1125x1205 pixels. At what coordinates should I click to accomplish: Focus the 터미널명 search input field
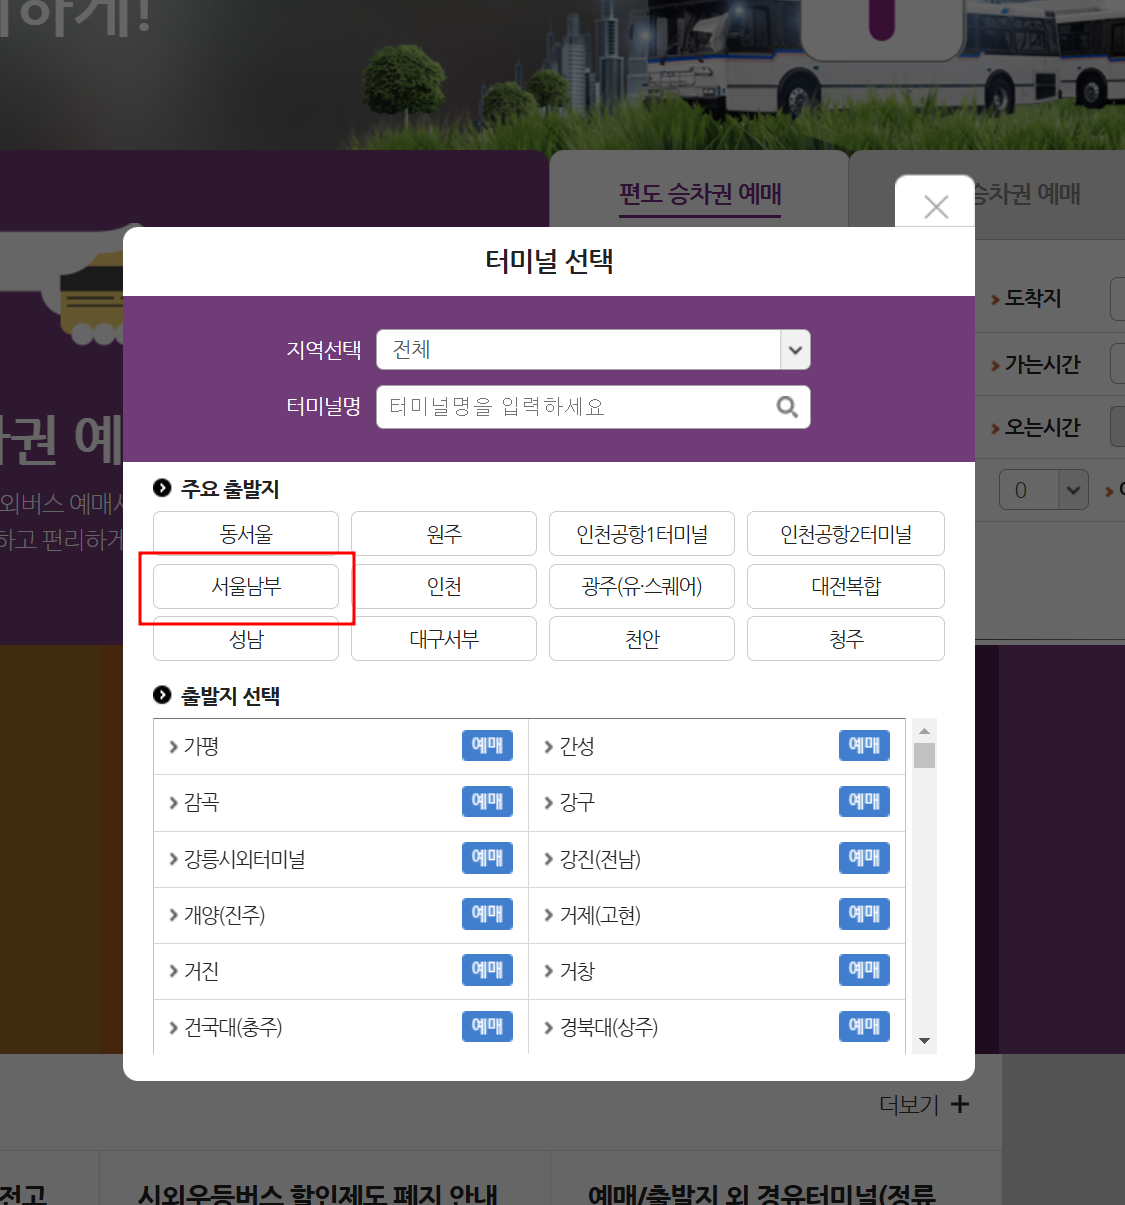593,407
